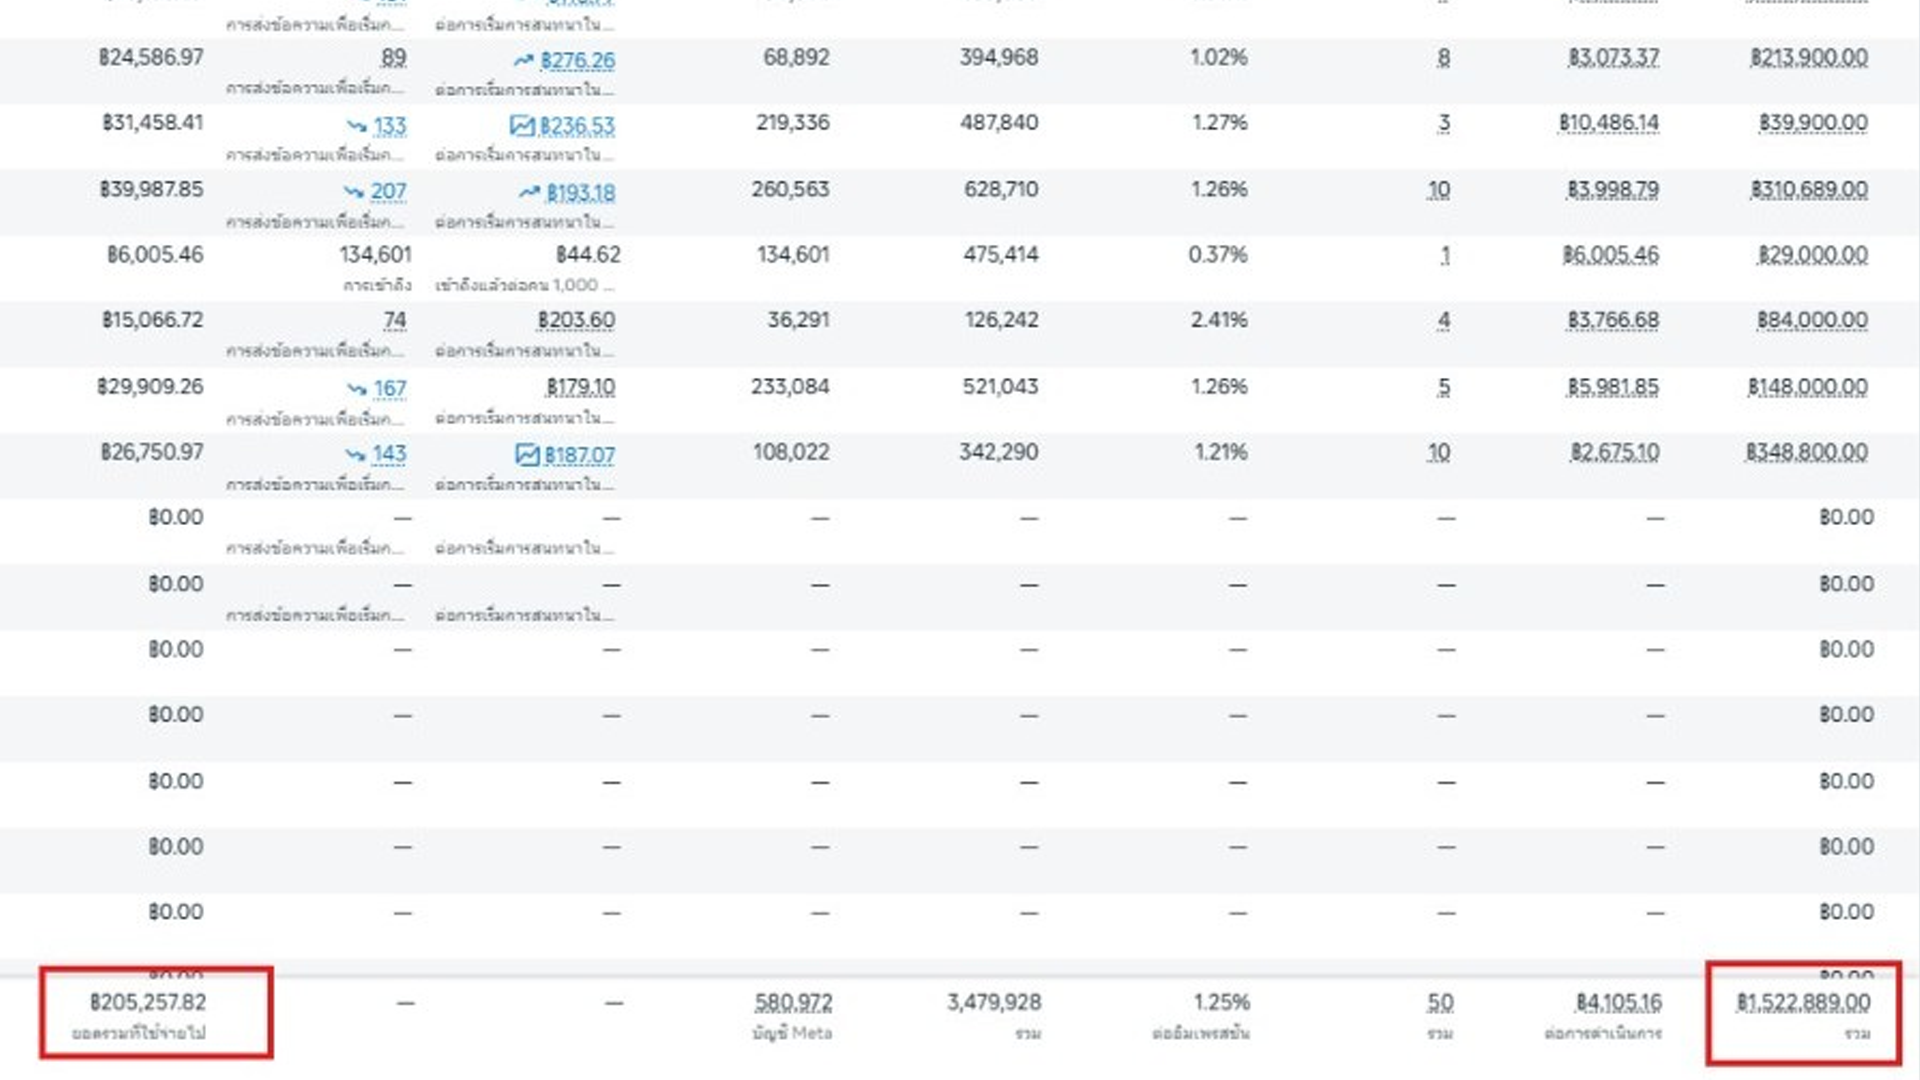The image size is (1920, 1080).
Task: Click the total amount spent ฿205,257.82
Action: coord(148,1002)
